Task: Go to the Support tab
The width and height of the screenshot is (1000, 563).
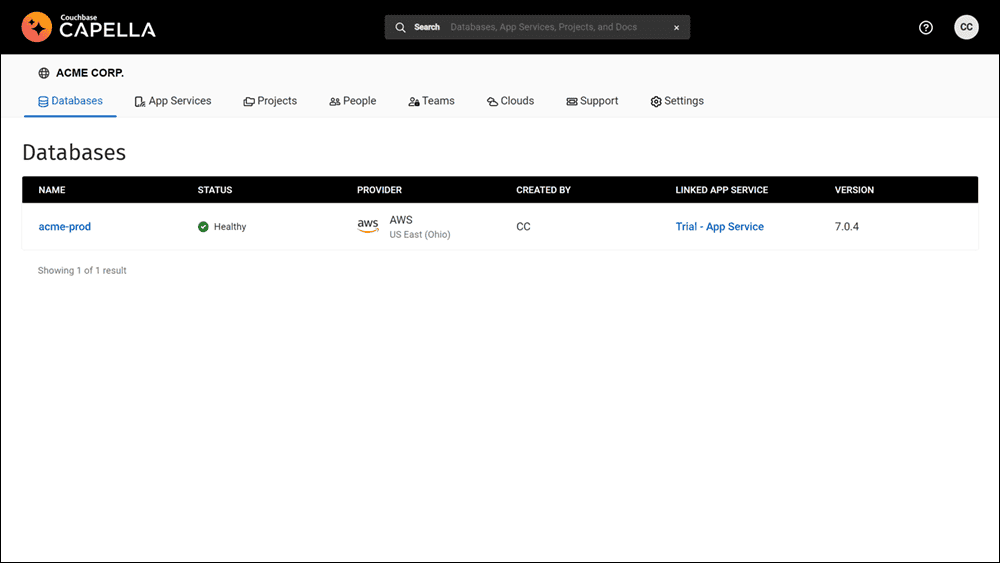Action: [592, 101]
